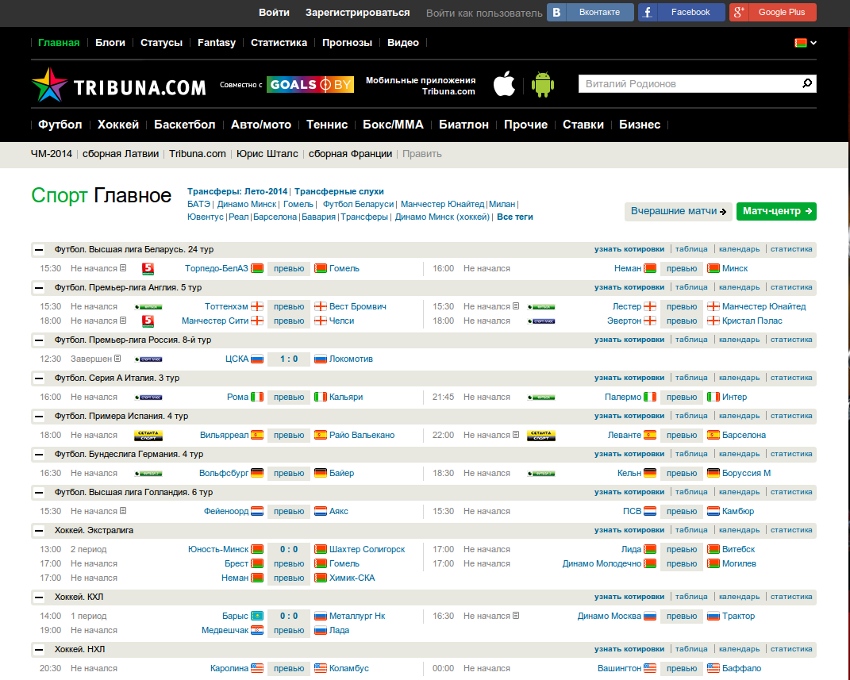Click the Goals.by logo
The image size is (850, 680).
click(x=310, y=85)
